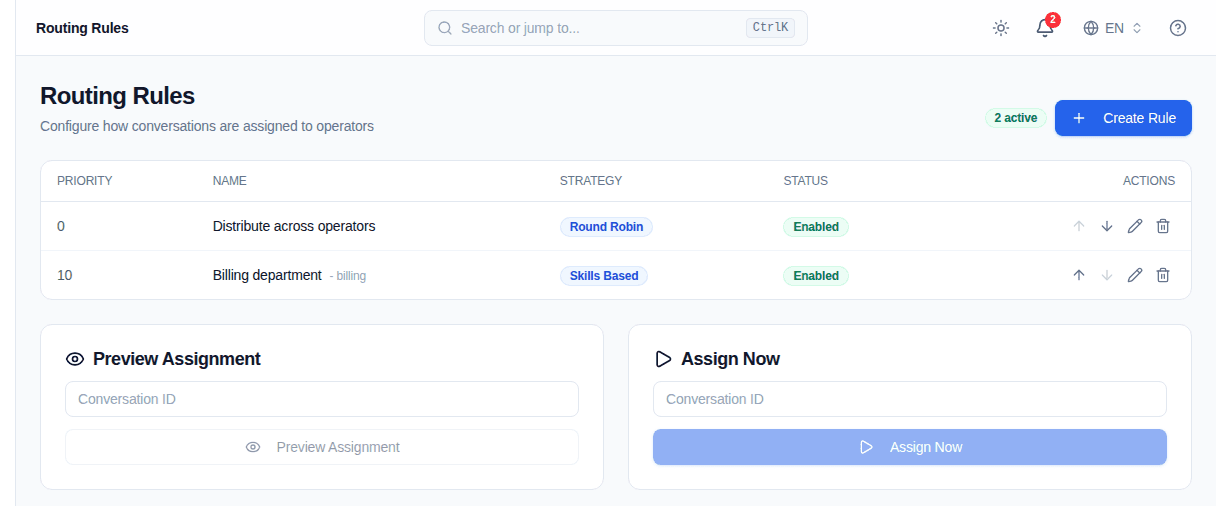Delete the Billing department rule
This screenshot has width=1216, height=506.
pos(1163,275)
